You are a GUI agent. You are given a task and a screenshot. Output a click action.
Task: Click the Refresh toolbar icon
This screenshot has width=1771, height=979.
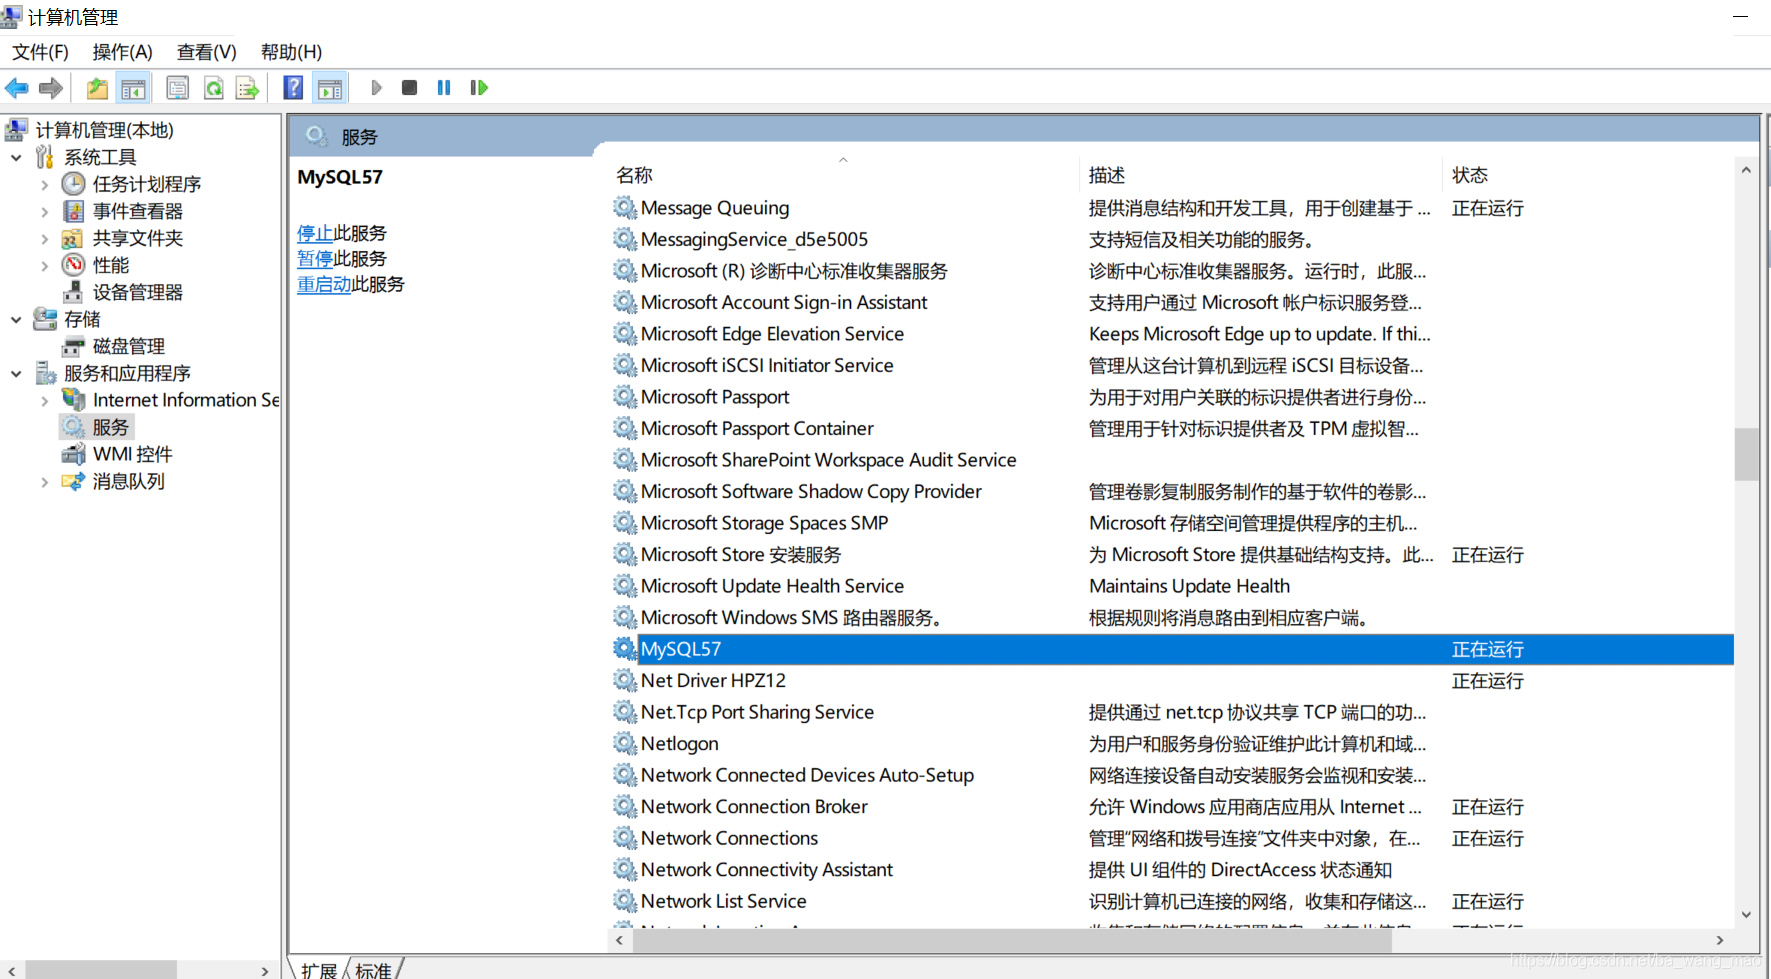point(213,88)
